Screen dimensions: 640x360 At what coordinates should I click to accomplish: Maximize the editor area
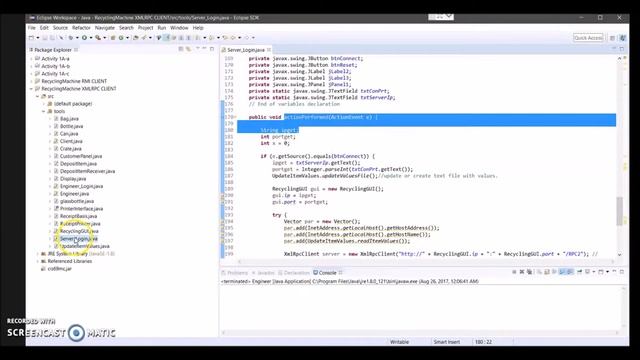coord(622,49)
